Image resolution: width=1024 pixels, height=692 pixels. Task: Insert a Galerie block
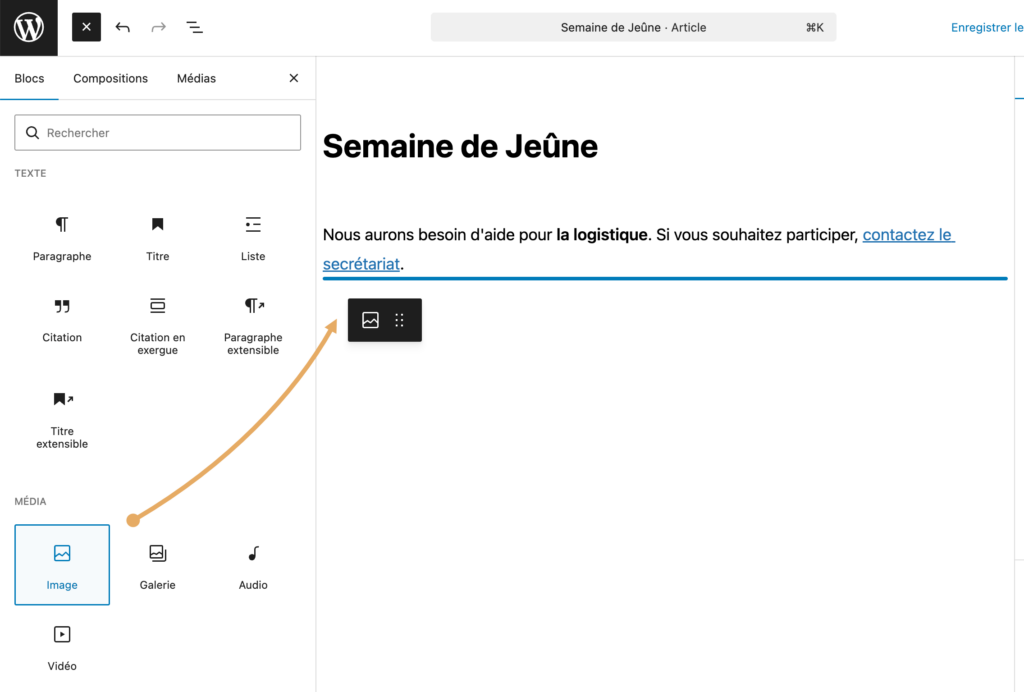157,565
